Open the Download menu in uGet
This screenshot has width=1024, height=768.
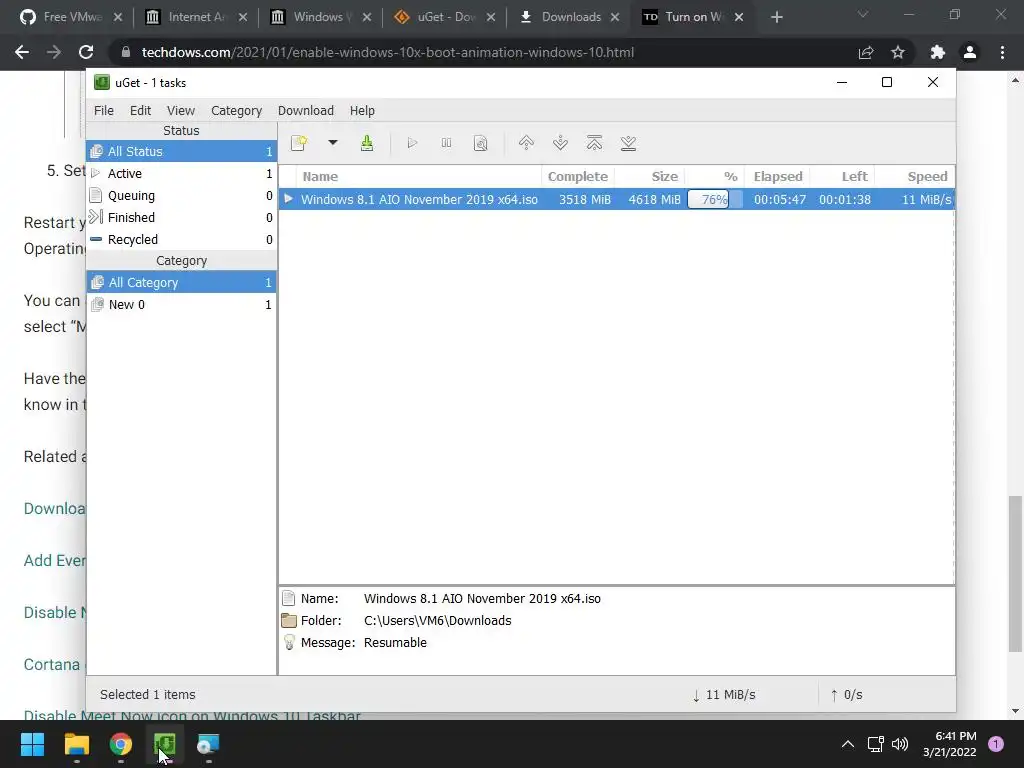coord(306,110)
